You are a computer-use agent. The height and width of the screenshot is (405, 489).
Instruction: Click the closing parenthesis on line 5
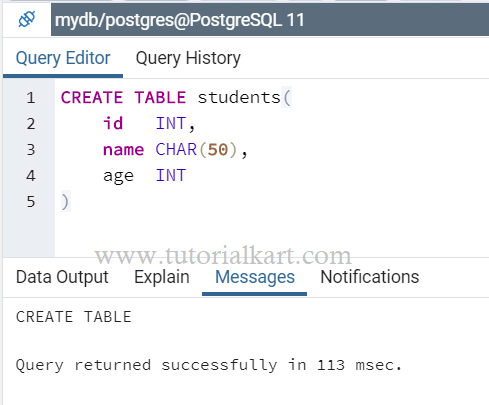[x=65, y=202]
